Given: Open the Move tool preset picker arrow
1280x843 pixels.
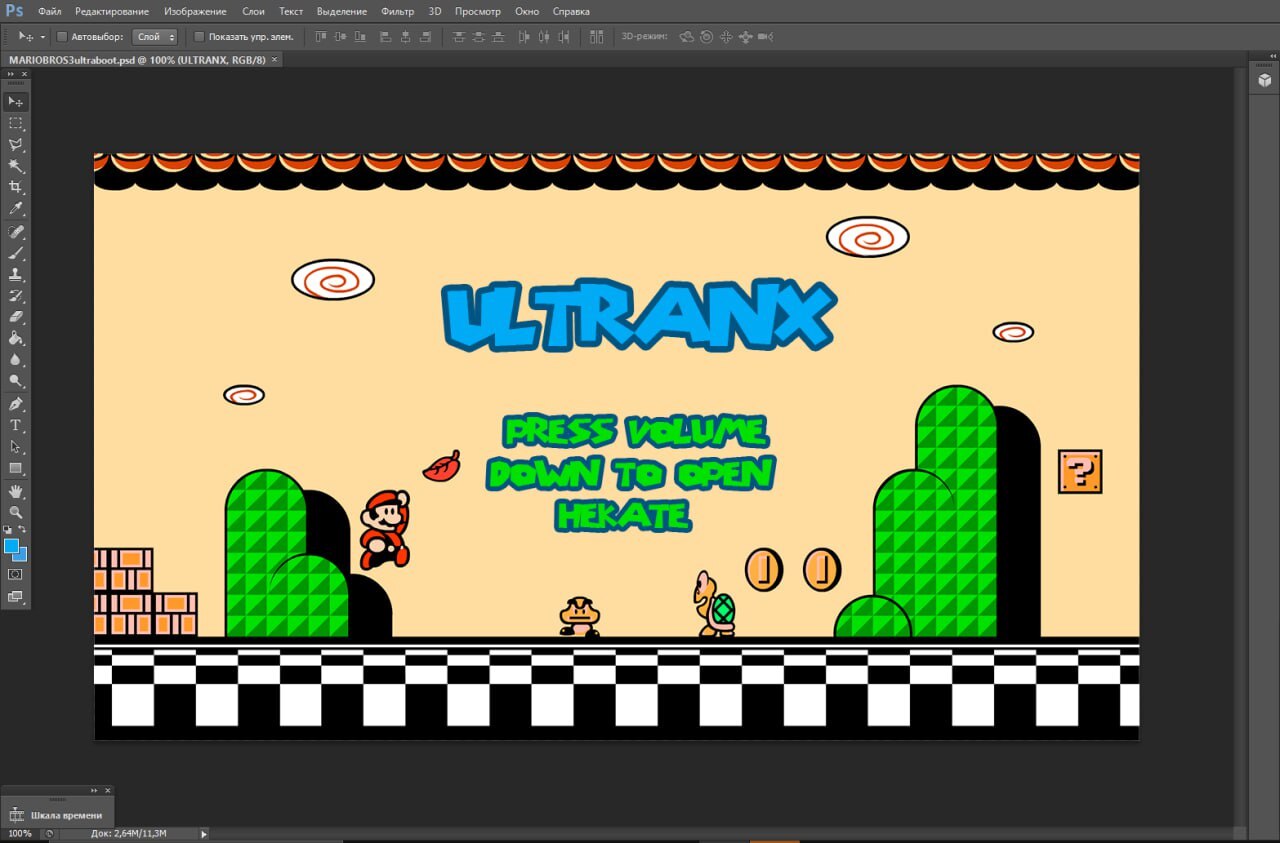Looking at the screenshot, I should click(43, 37).
